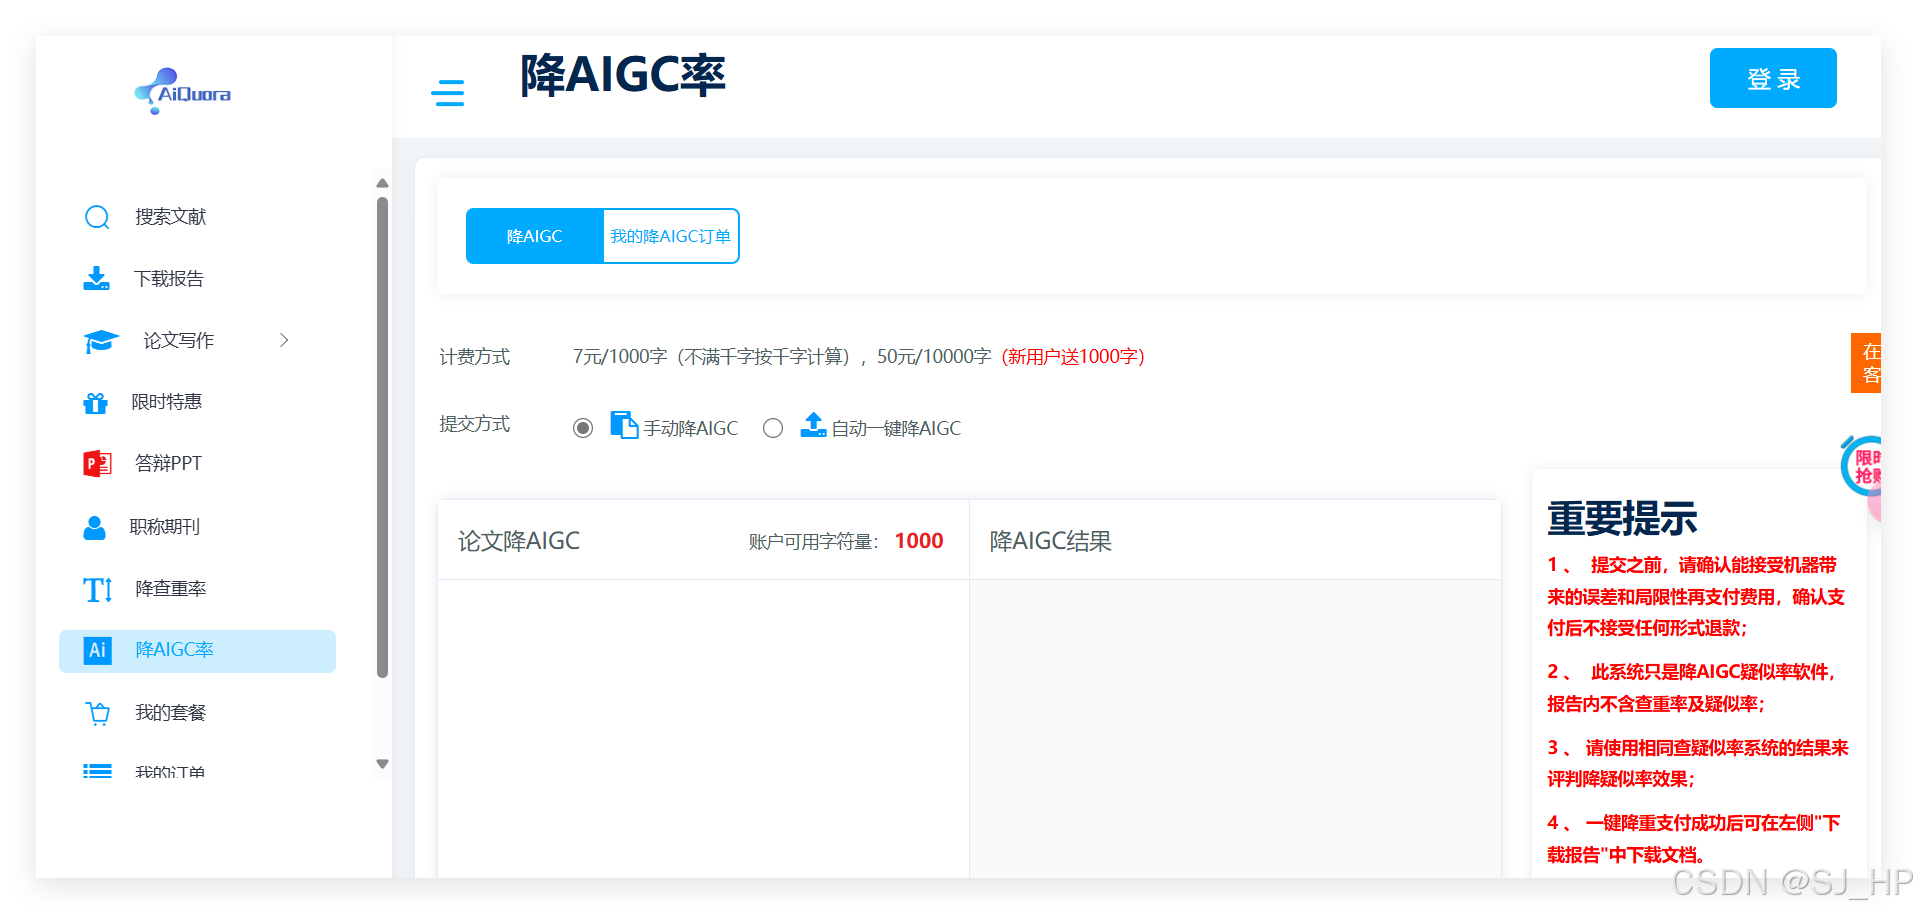The width and height of the screenshot is (1917, 914).
Task: Select the 搜索文献 search icon
Action: 96,216
